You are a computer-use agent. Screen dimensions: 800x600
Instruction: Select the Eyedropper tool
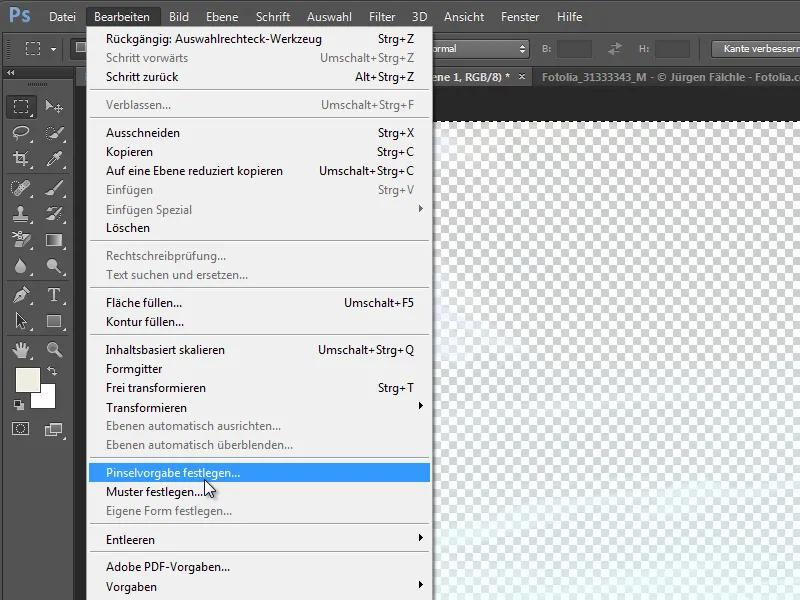point(54,159)
